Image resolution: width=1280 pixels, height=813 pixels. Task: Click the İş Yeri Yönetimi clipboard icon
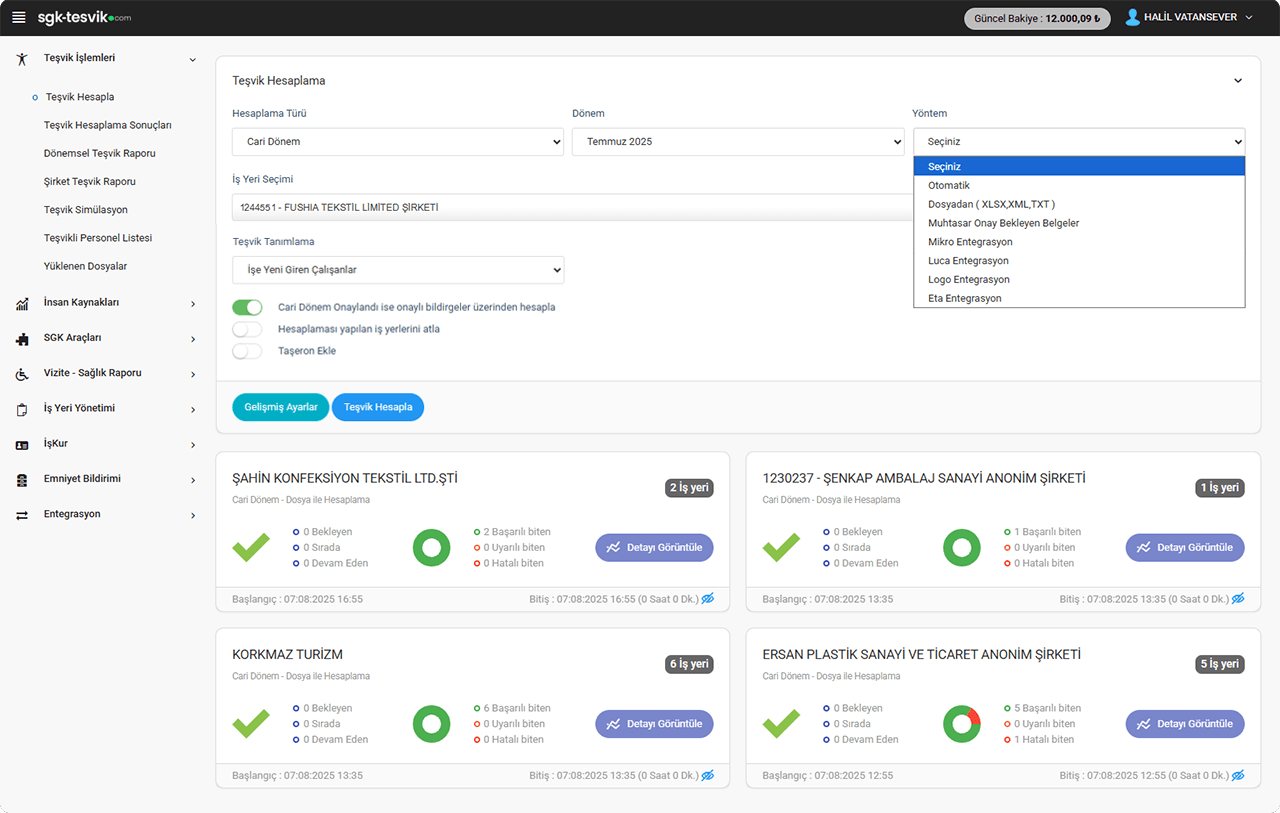pyautogui.click(x=22, y=409)
